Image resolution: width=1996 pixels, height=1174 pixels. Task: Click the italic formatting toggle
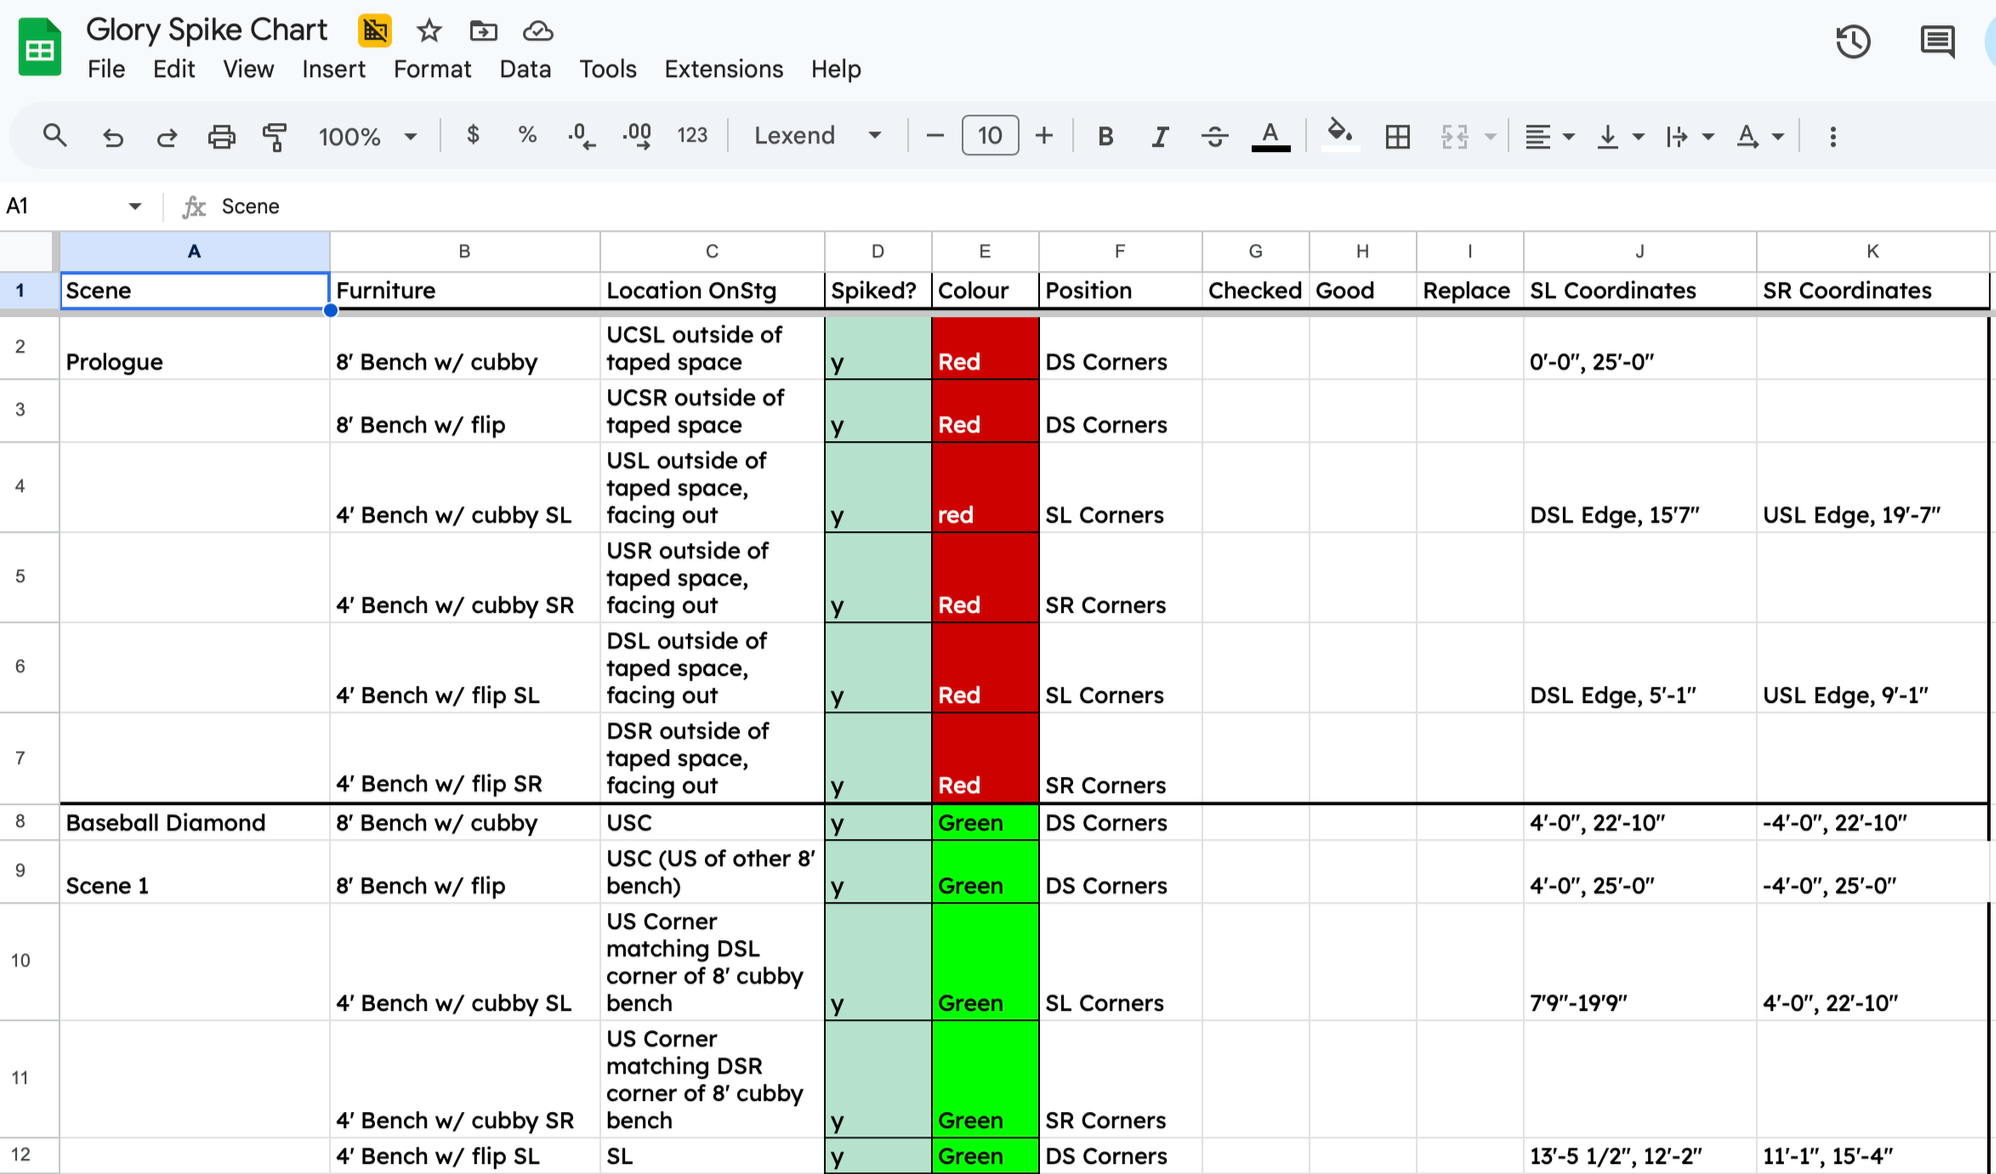1160,136
